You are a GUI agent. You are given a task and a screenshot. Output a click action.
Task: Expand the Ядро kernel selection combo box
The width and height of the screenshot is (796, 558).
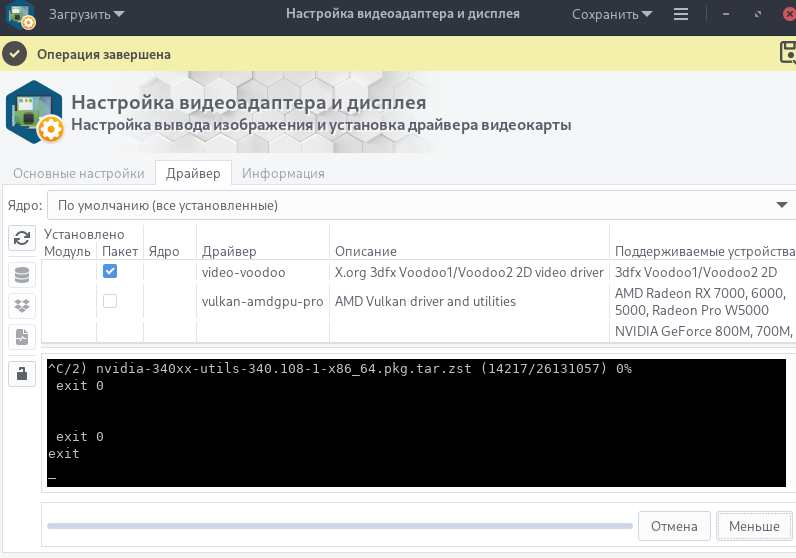tap(418, 205)
